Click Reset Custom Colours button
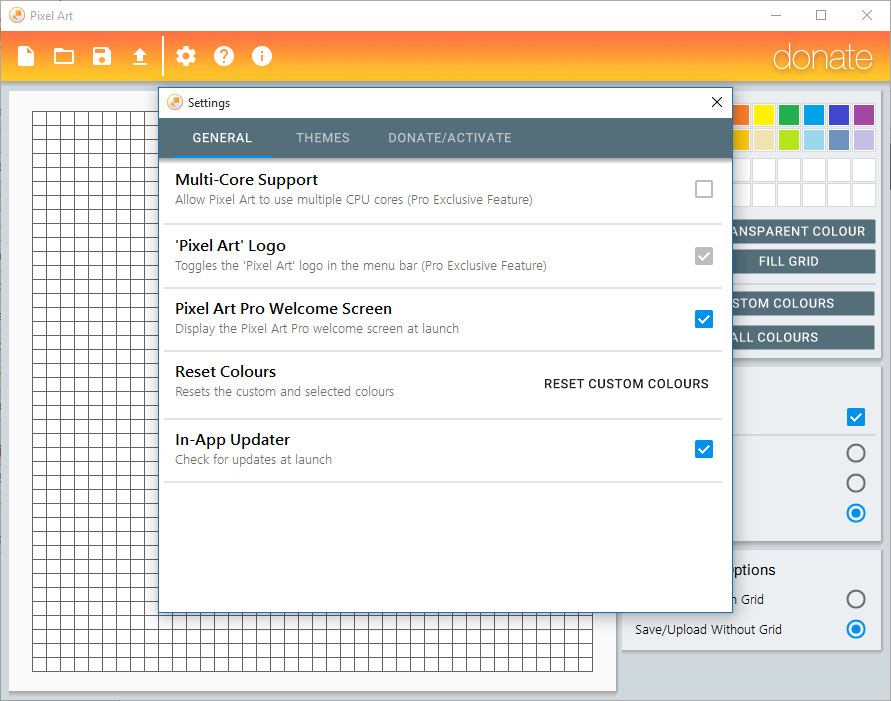 [626, 384]
